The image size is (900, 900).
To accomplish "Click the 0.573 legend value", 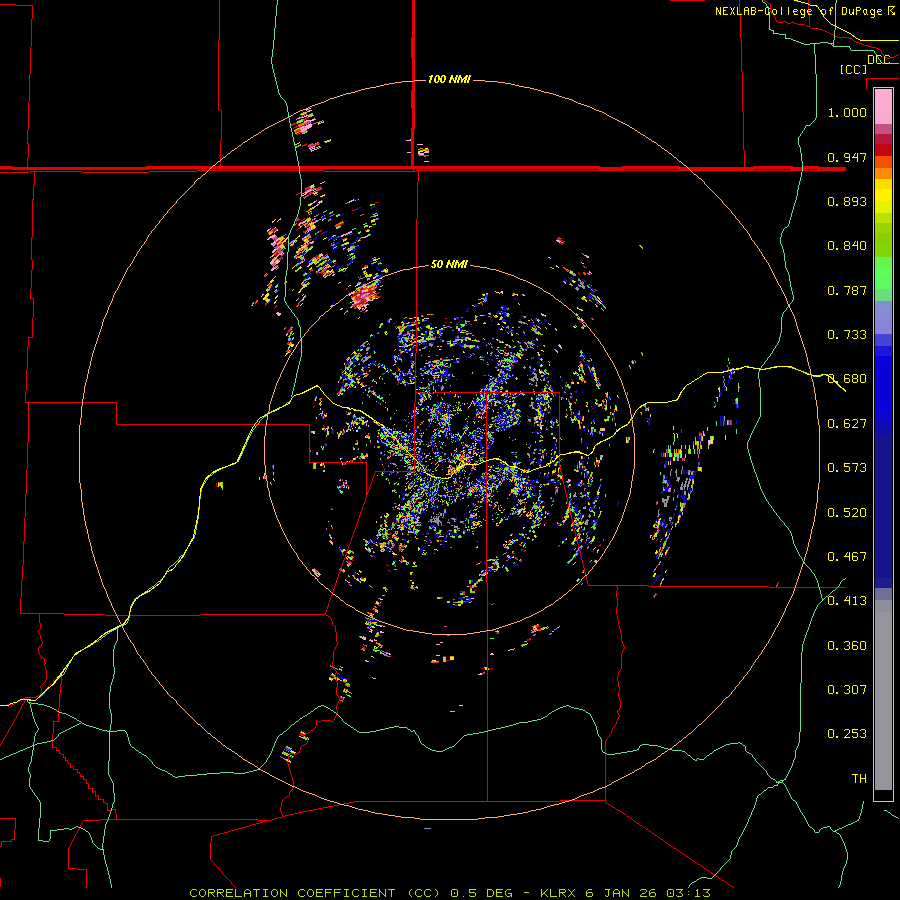I will [x=847, y=468].
